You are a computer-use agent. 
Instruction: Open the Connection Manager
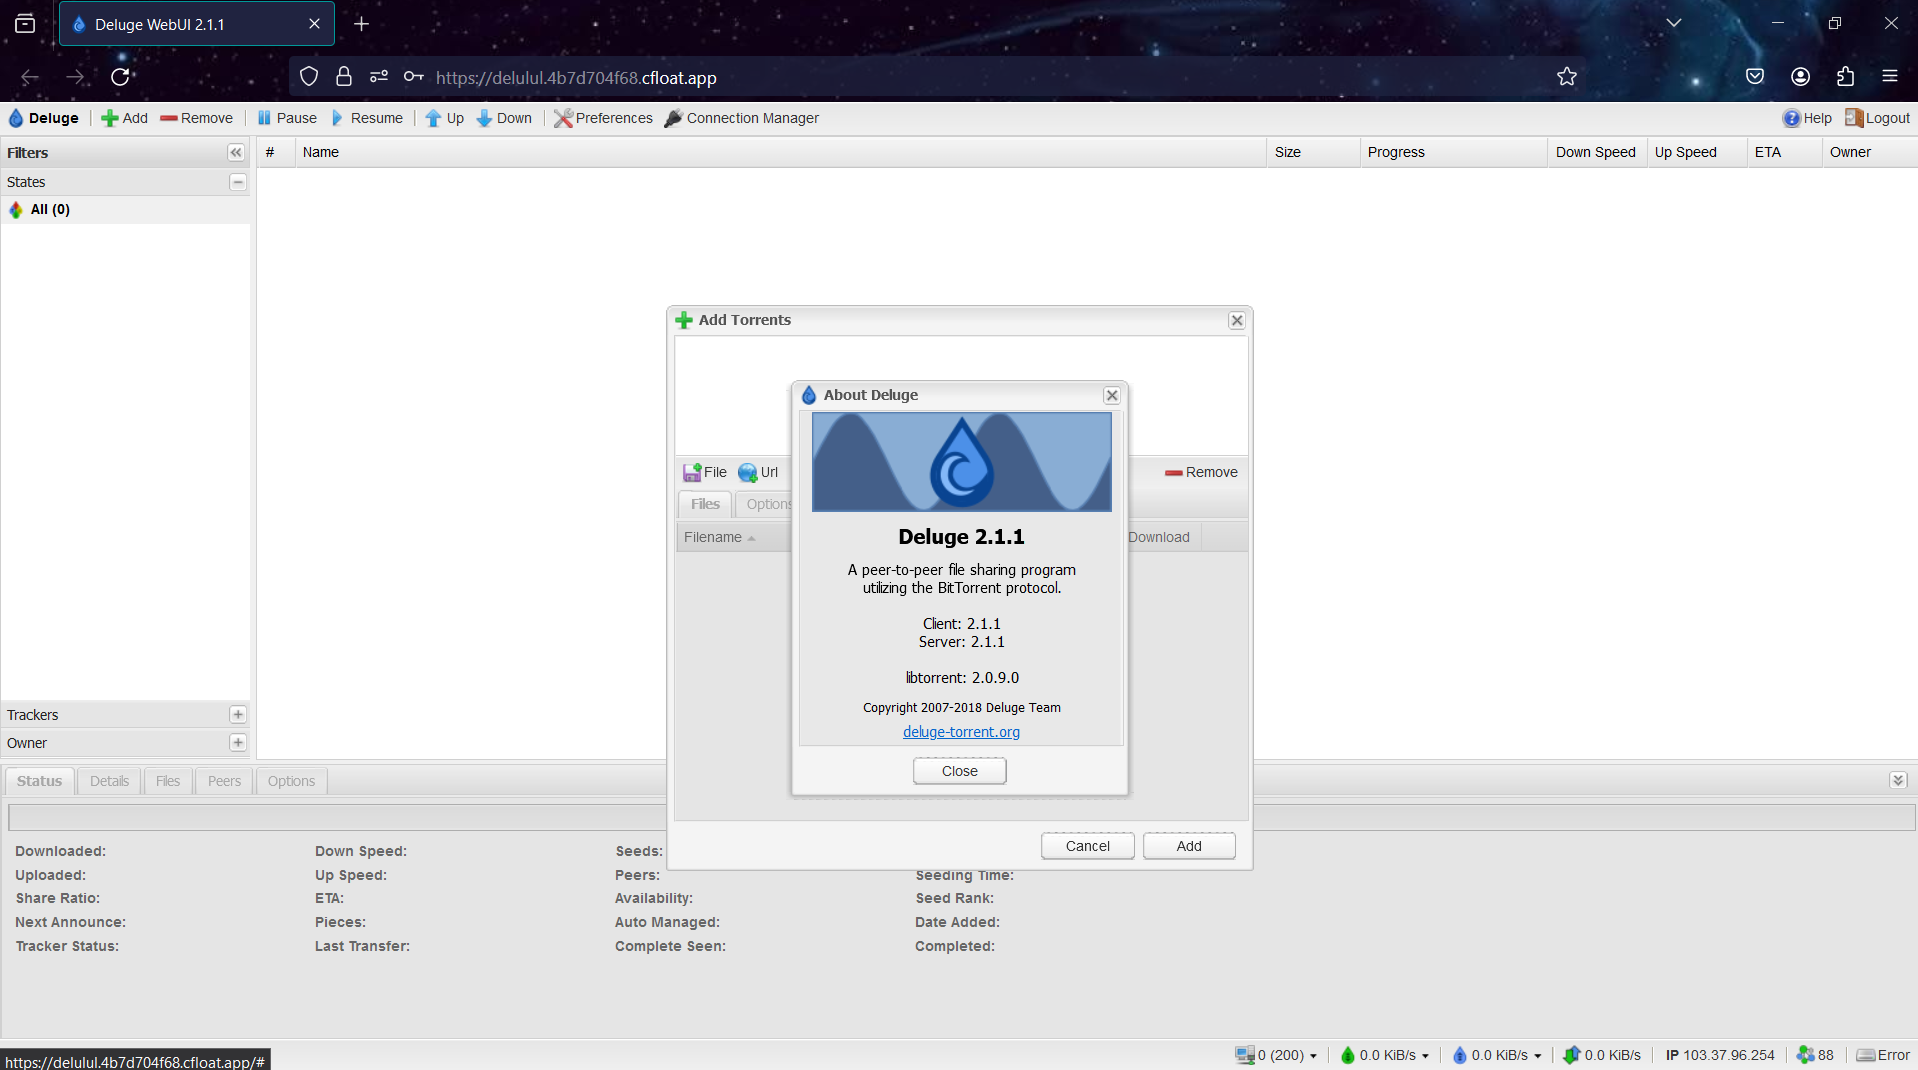(742, 118)
